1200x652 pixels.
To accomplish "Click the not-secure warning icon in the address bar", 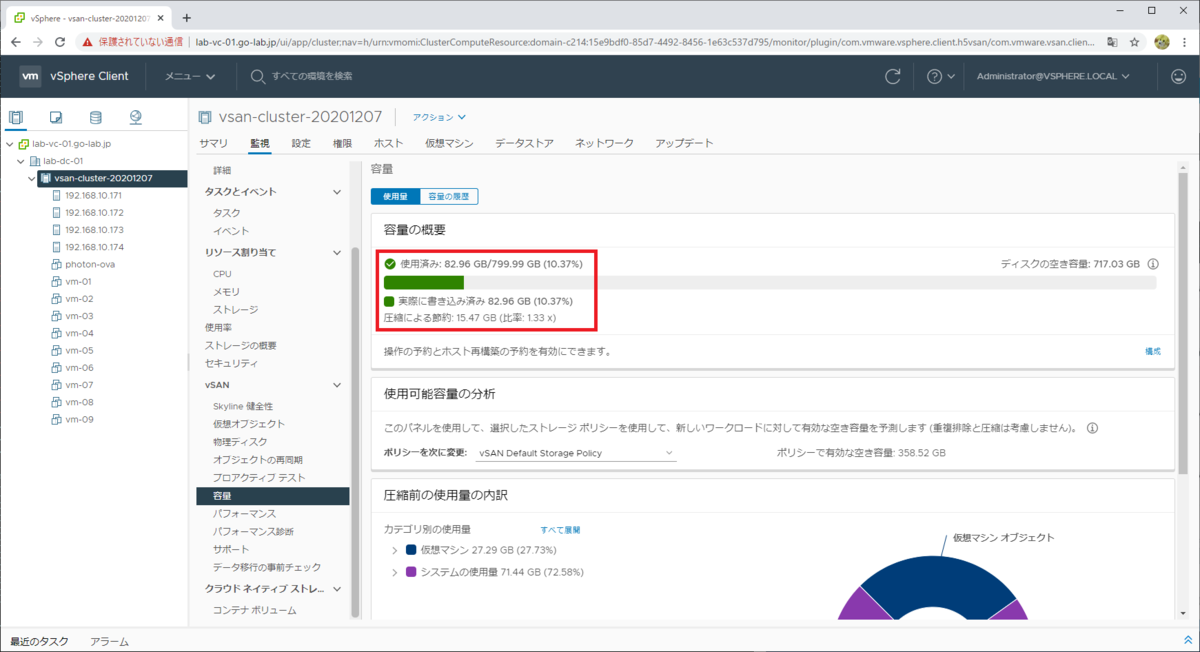I will (x=88, y=42).
